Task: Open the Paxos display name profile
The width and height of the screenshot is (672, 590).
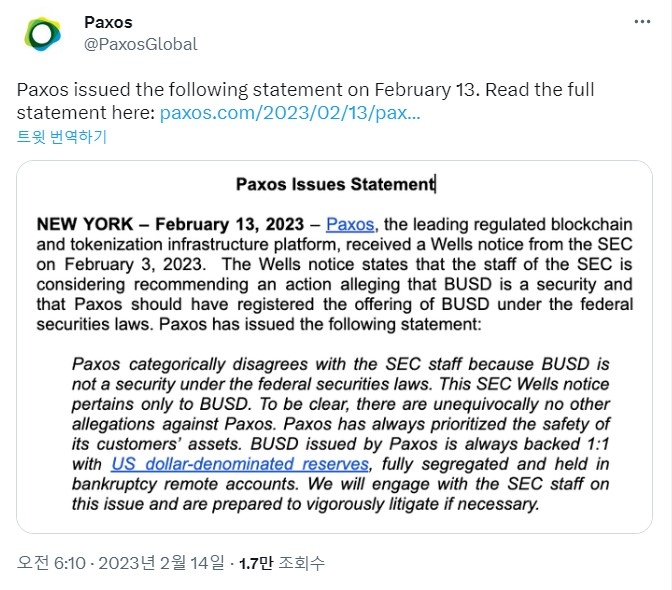Action: pyautogui.click(x=108, y=22)
